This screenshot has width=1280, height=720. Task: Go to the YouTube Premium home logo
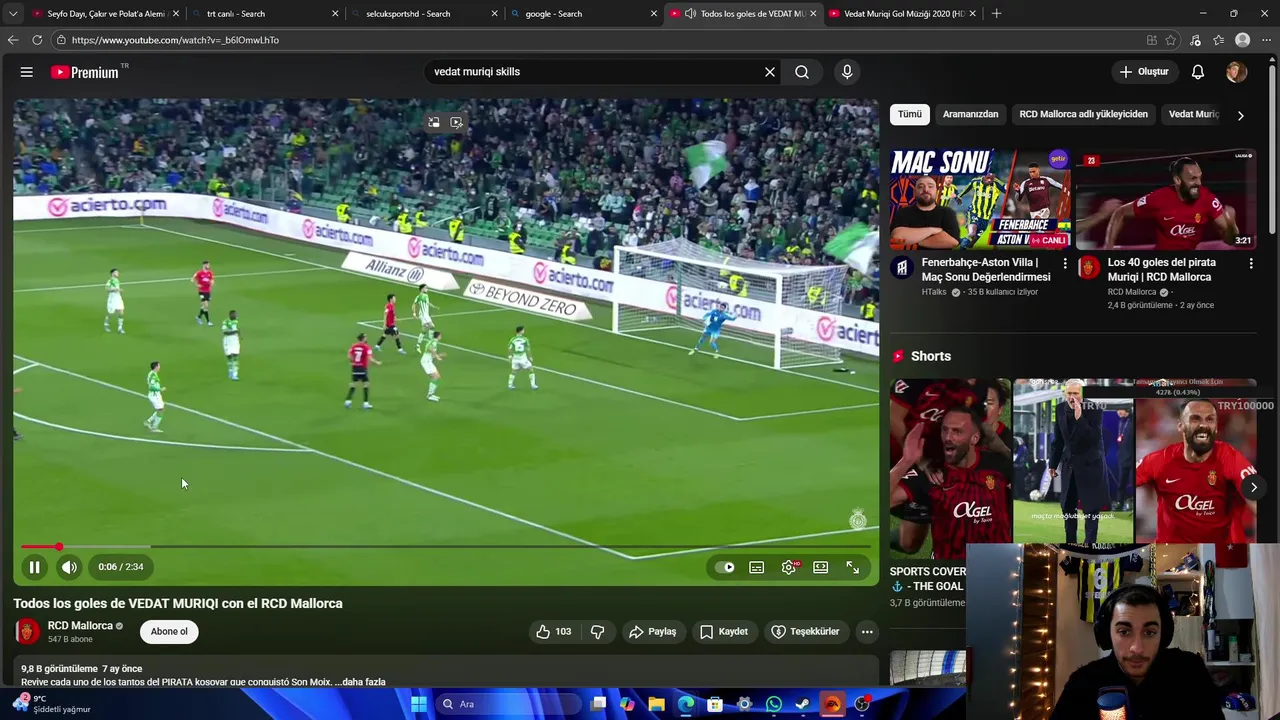[85, 72]
